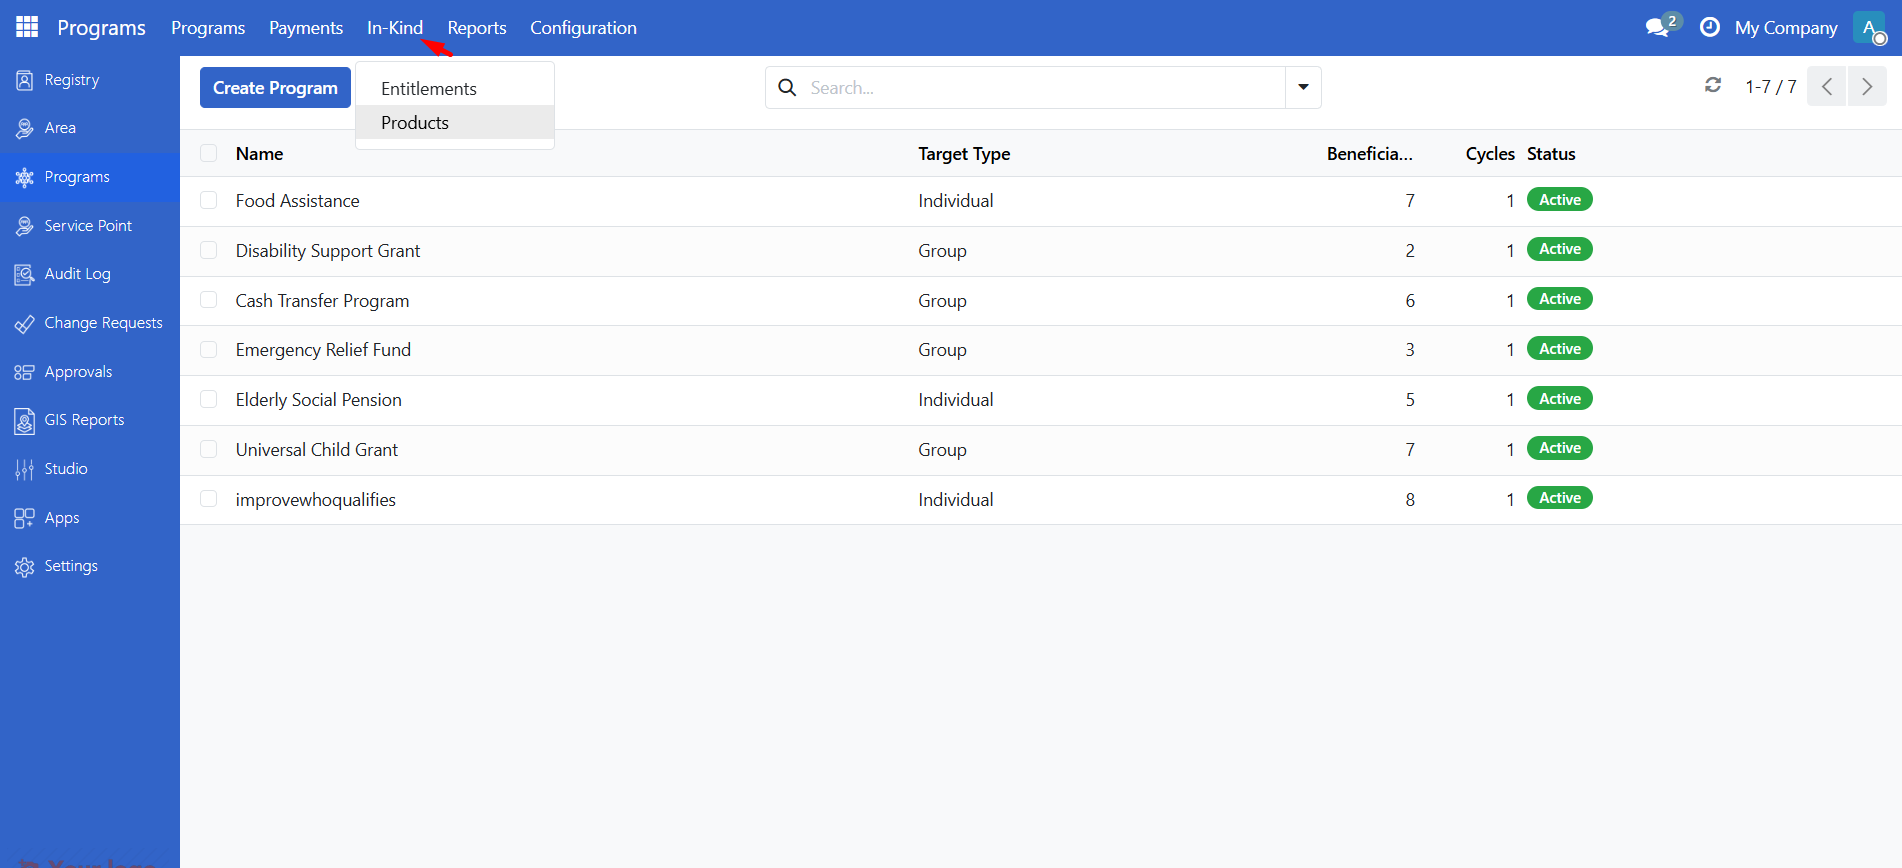Viewport: 1902px width, 868px height.
Task: Tick the Food Assistance row checkbox
Action: tap(209, 201)
